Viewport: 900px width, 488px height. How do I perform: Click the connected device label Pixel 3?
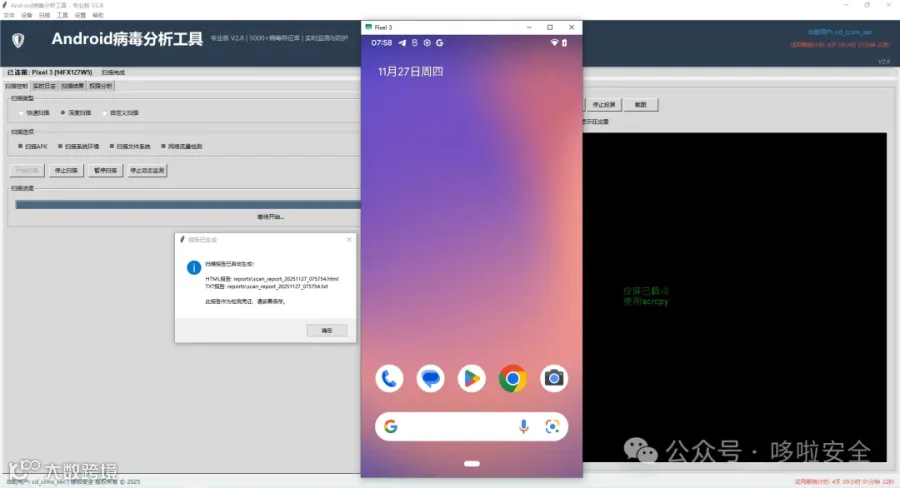(49, 72)
